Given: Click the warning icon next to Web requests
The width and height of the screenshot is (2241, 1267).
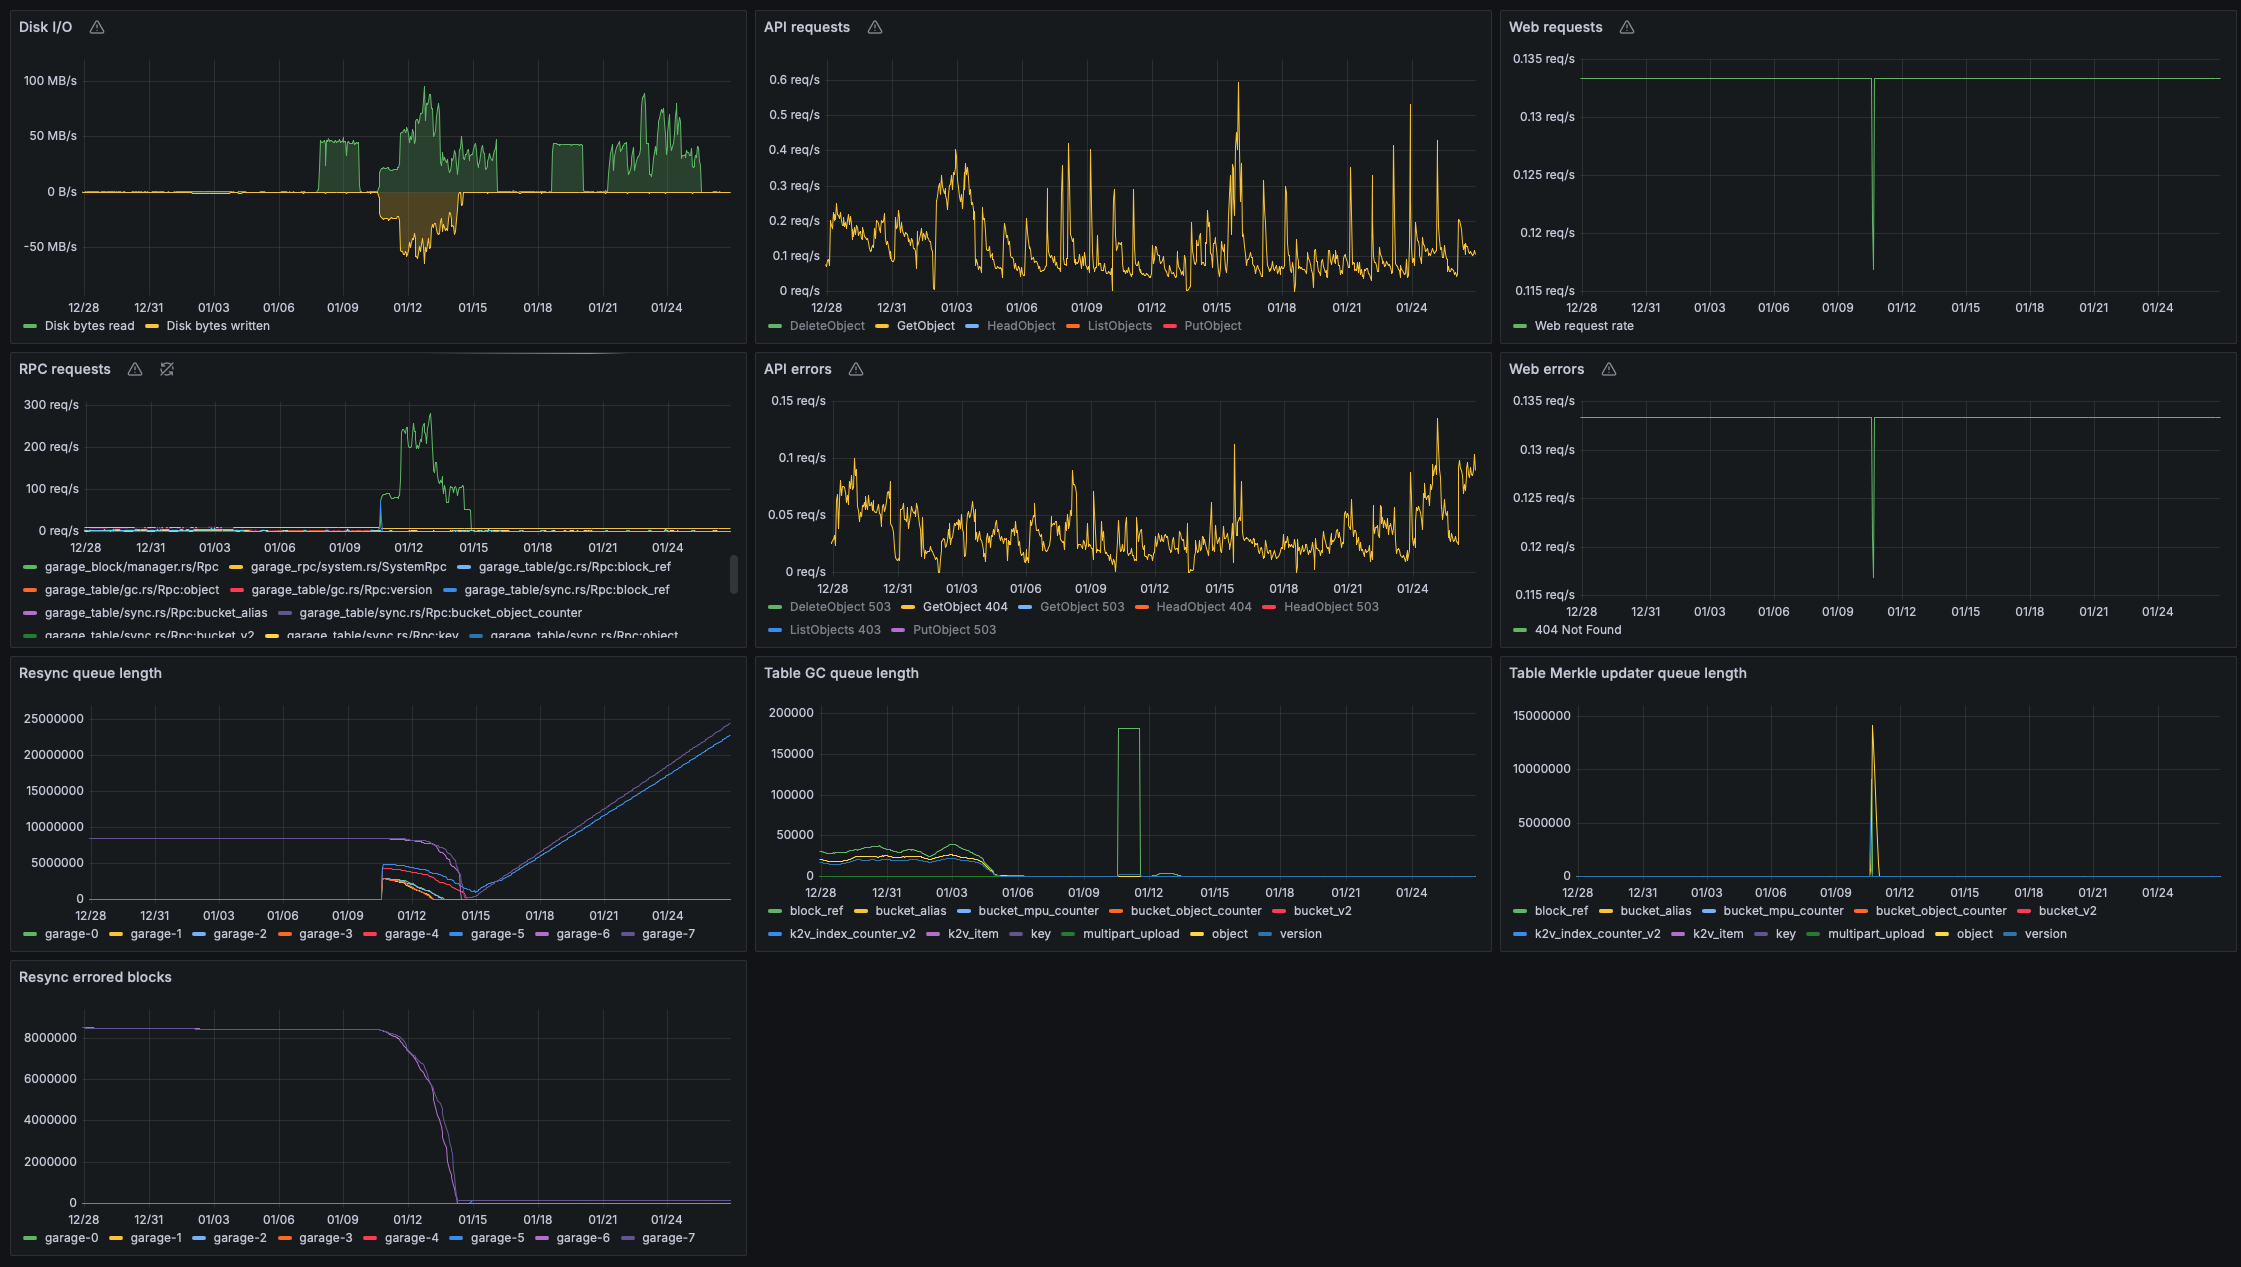Looking at the screenshot, I should tap(1627, 27).
